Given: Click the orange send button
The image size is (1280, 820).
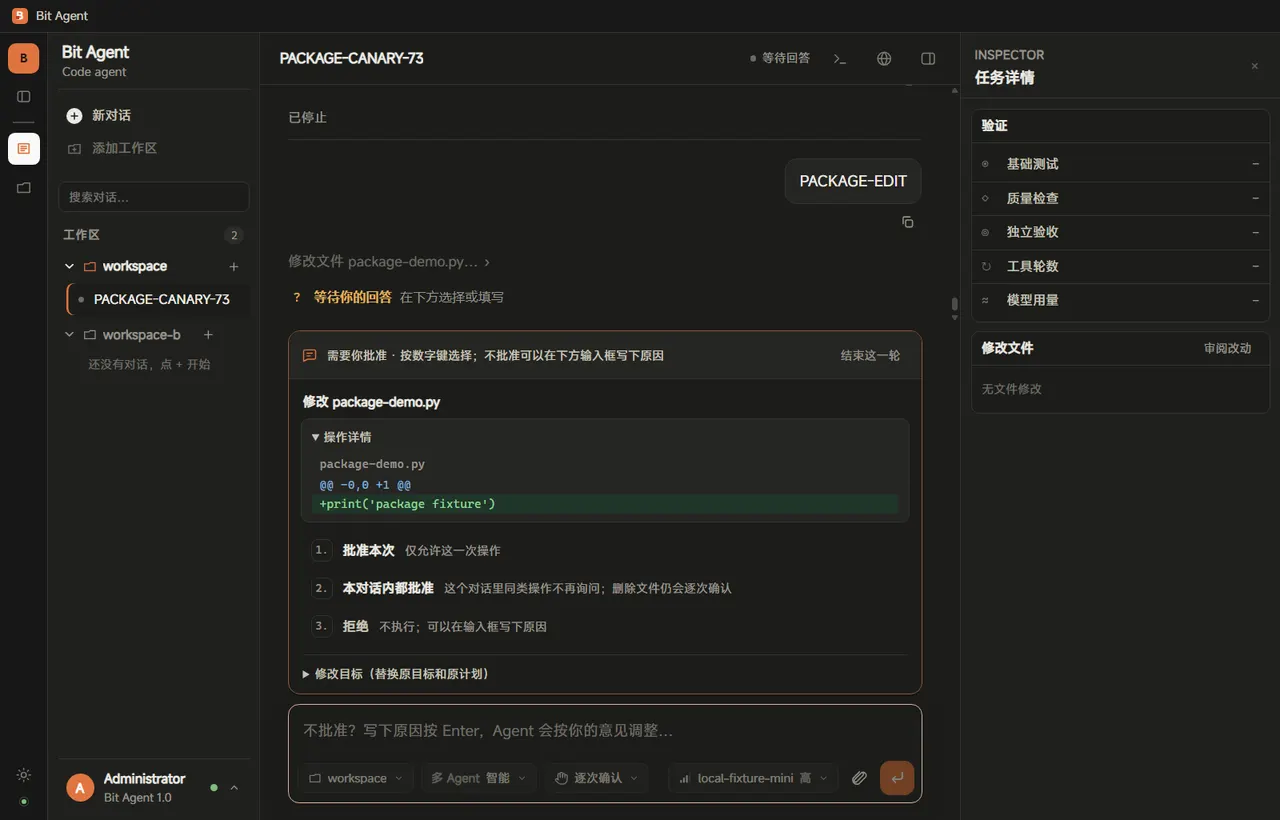Looking at the screenshot, I should [897, 778].
